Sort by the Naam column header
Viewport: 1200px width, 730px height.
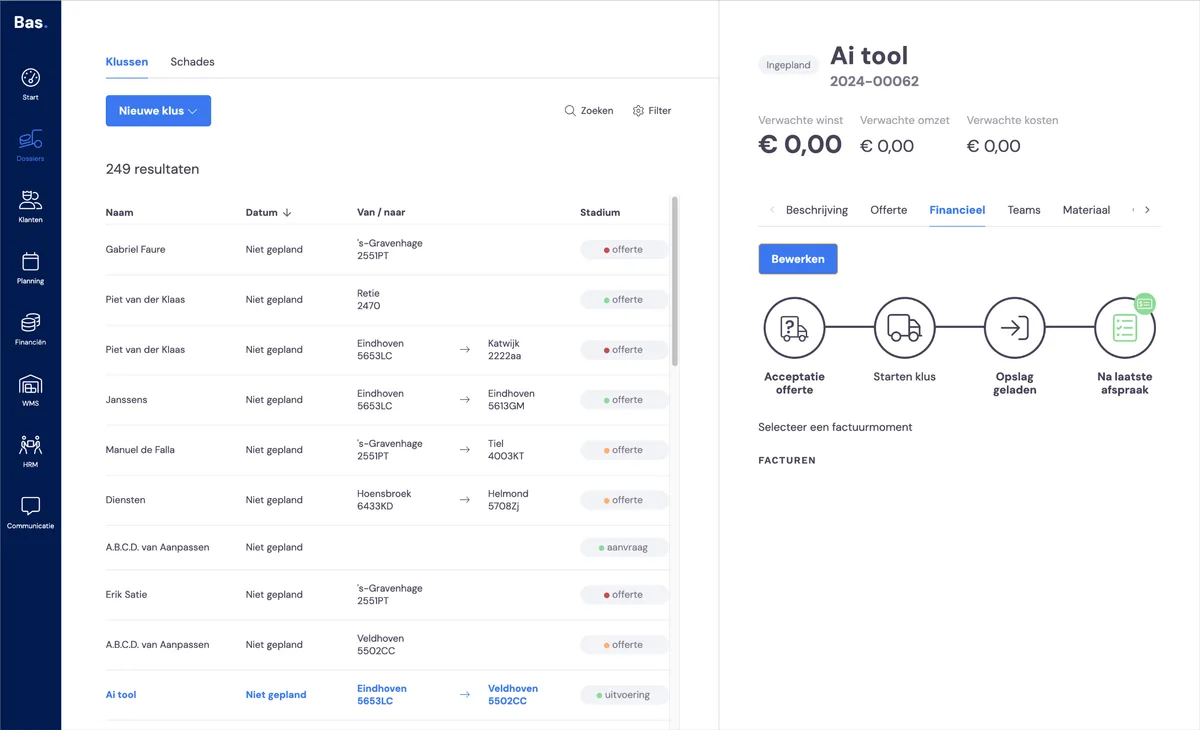(119, 213)
